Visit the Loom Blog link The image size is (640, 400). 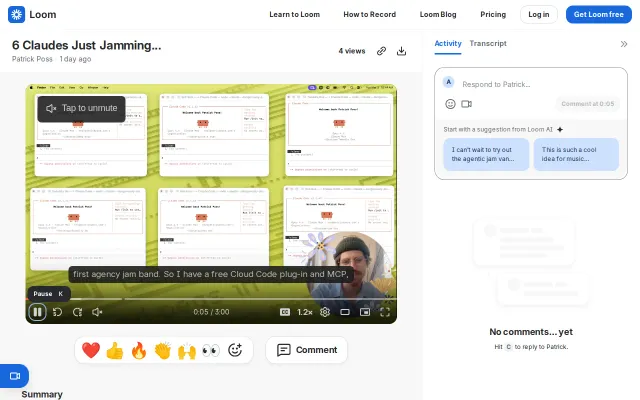tap(438, 15)
